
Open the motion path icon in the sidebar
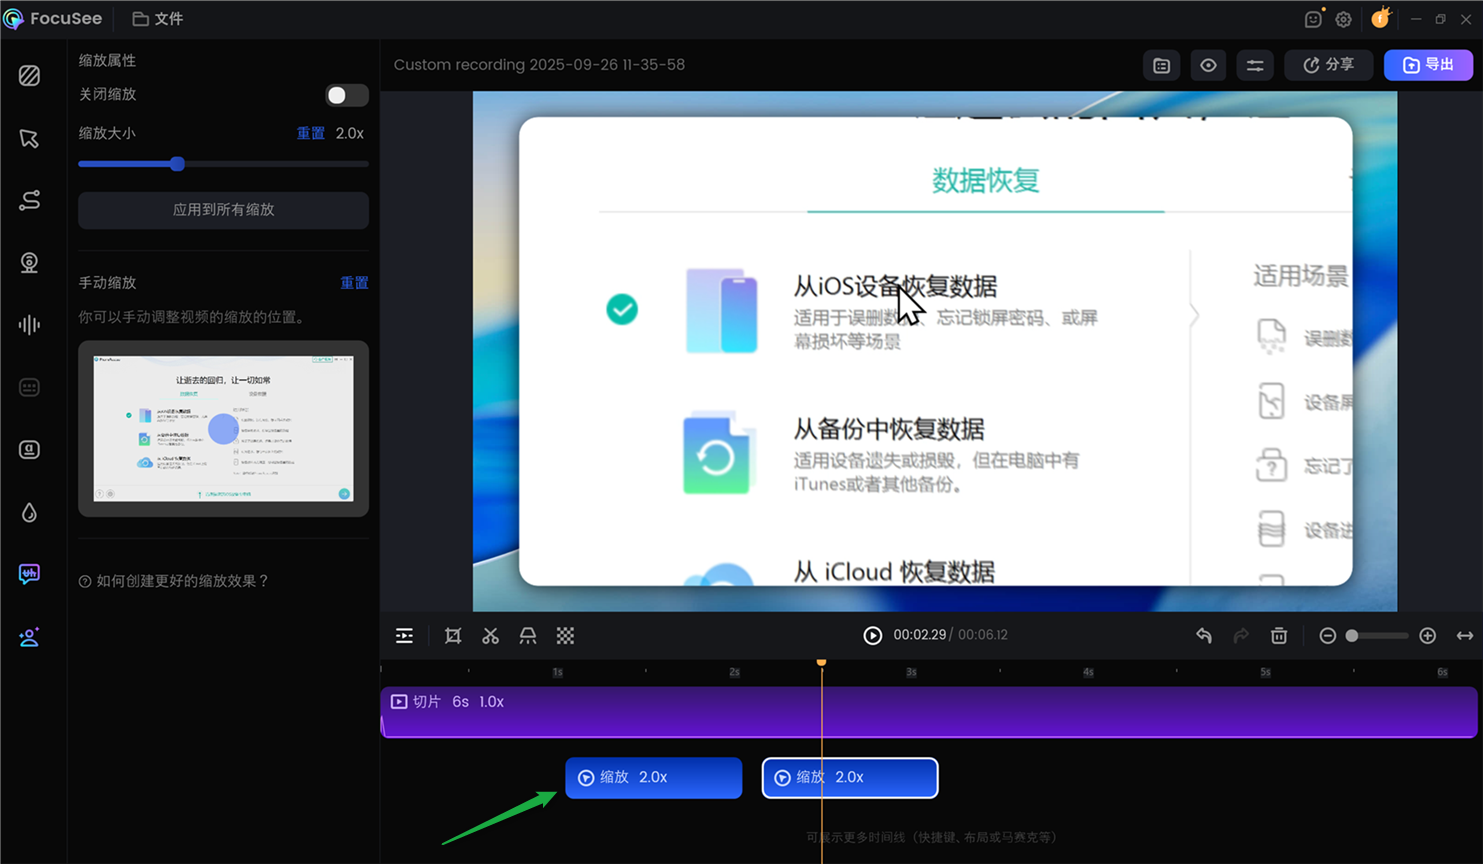coord(29,200)
